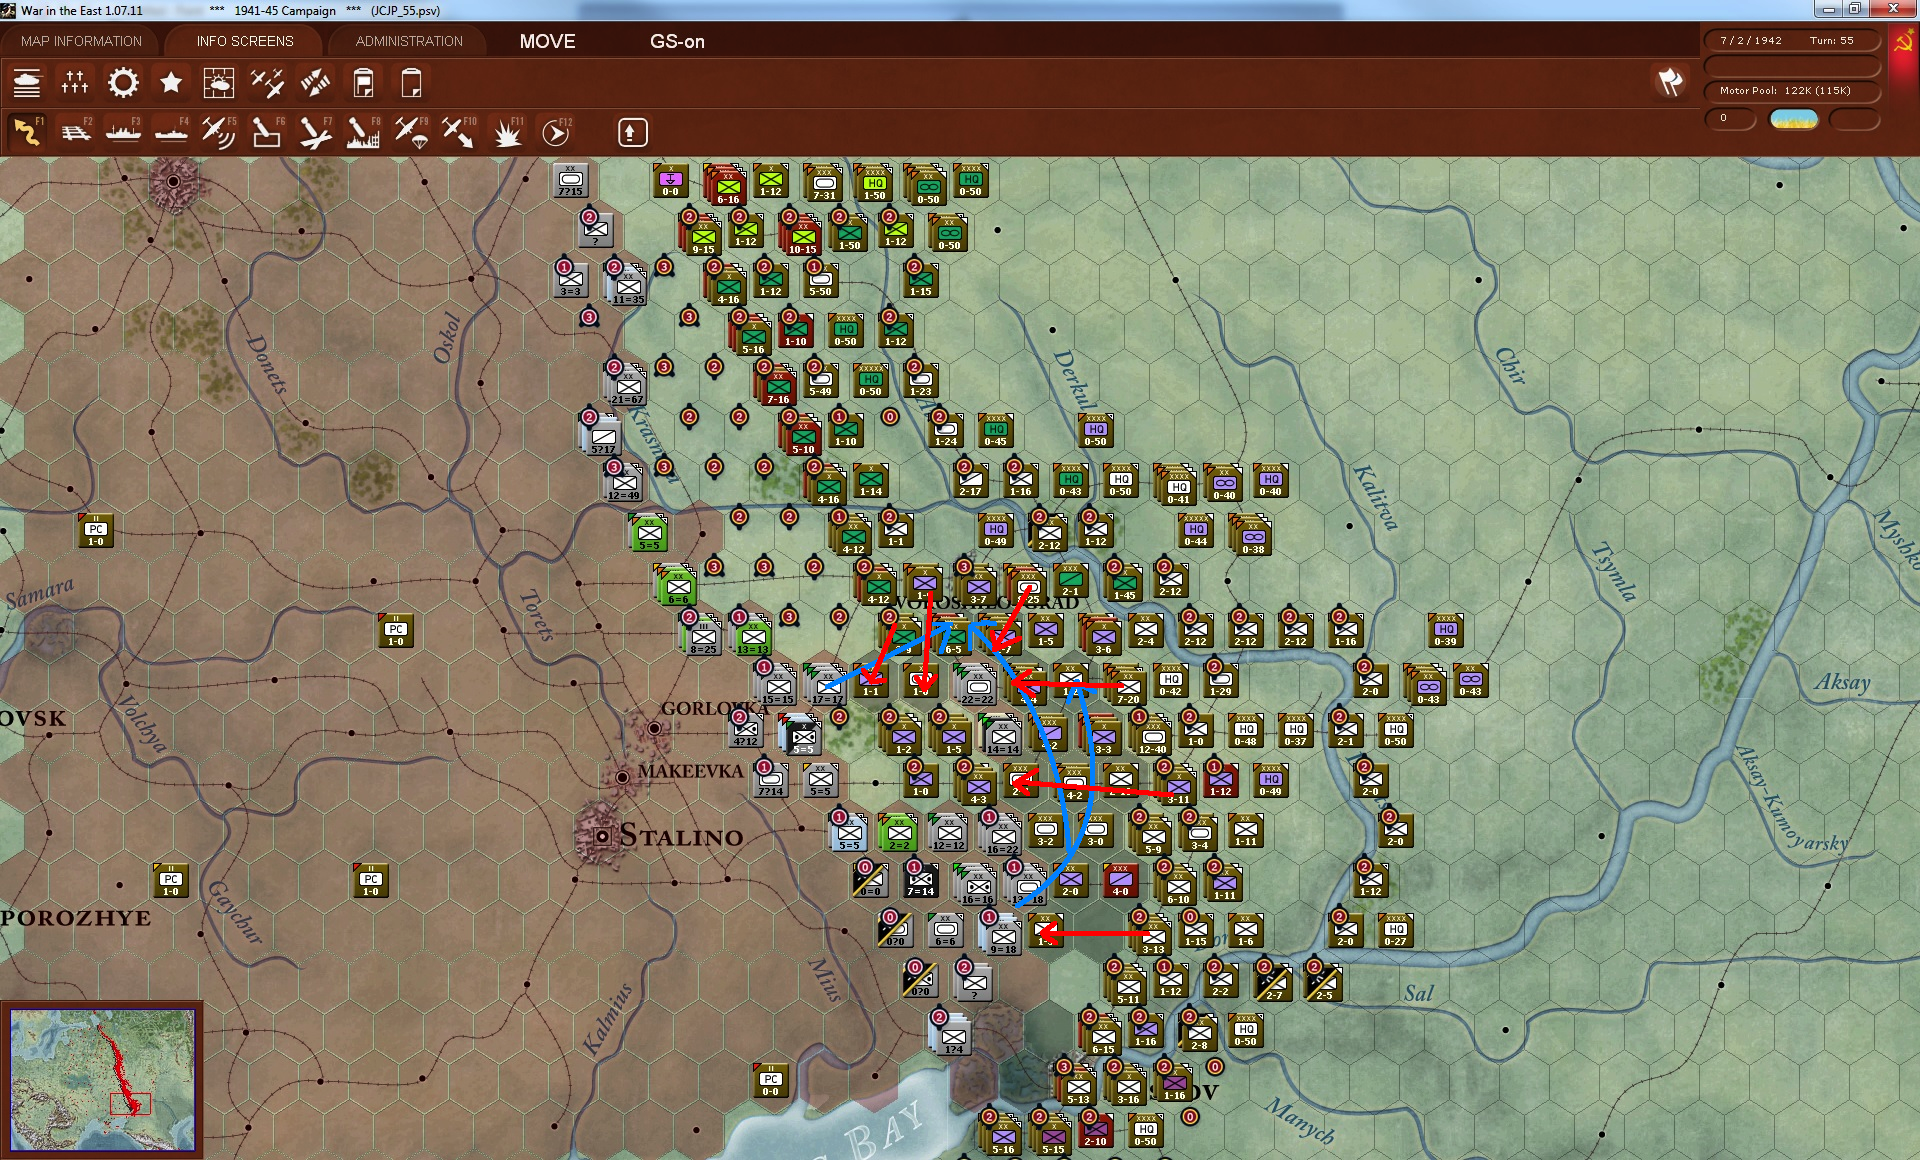Open F11 battle sites explosion icon
Image resolution: width=1920 pixels, height=1160 pixels.
click(x=508, y=132)
